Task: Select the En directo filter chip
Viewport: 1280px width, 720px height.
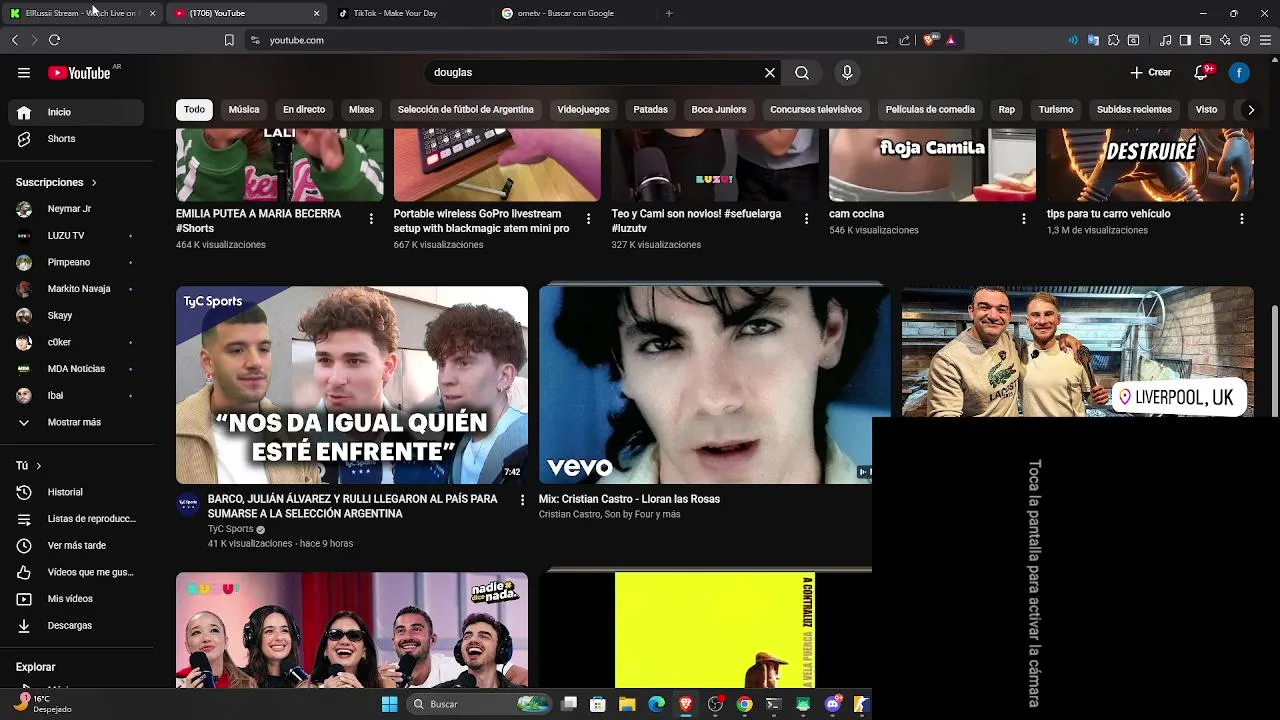Action: [x=304, y=110]
